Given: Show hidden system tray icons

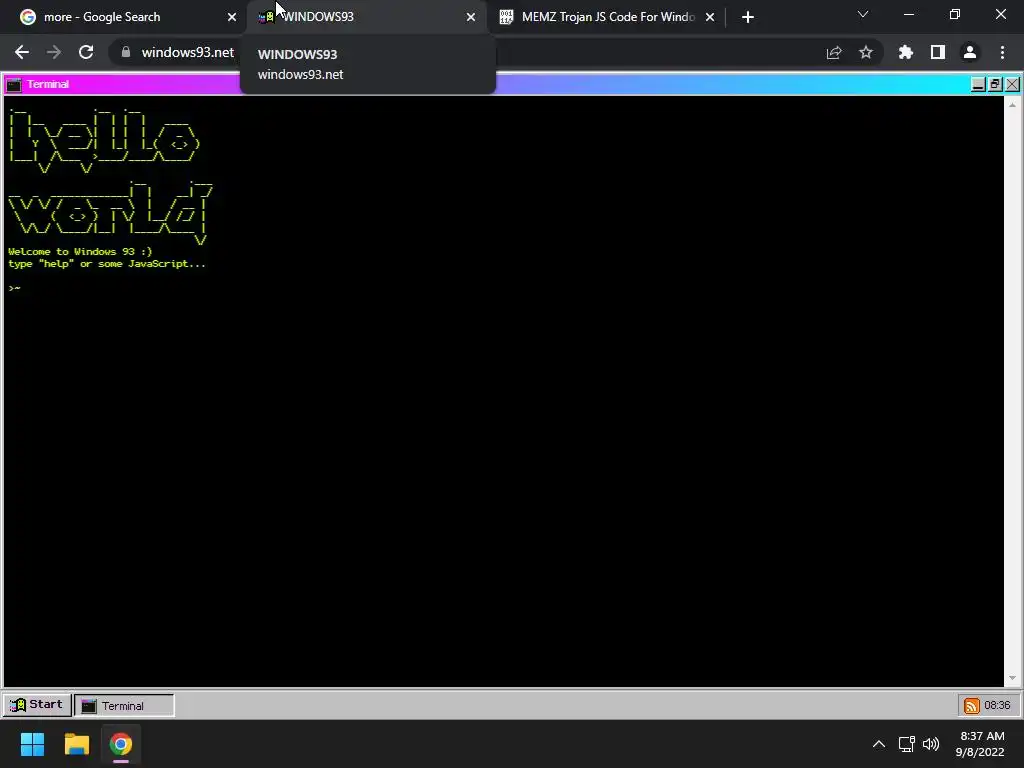Looking at the screenshot, I should [879, 744].
